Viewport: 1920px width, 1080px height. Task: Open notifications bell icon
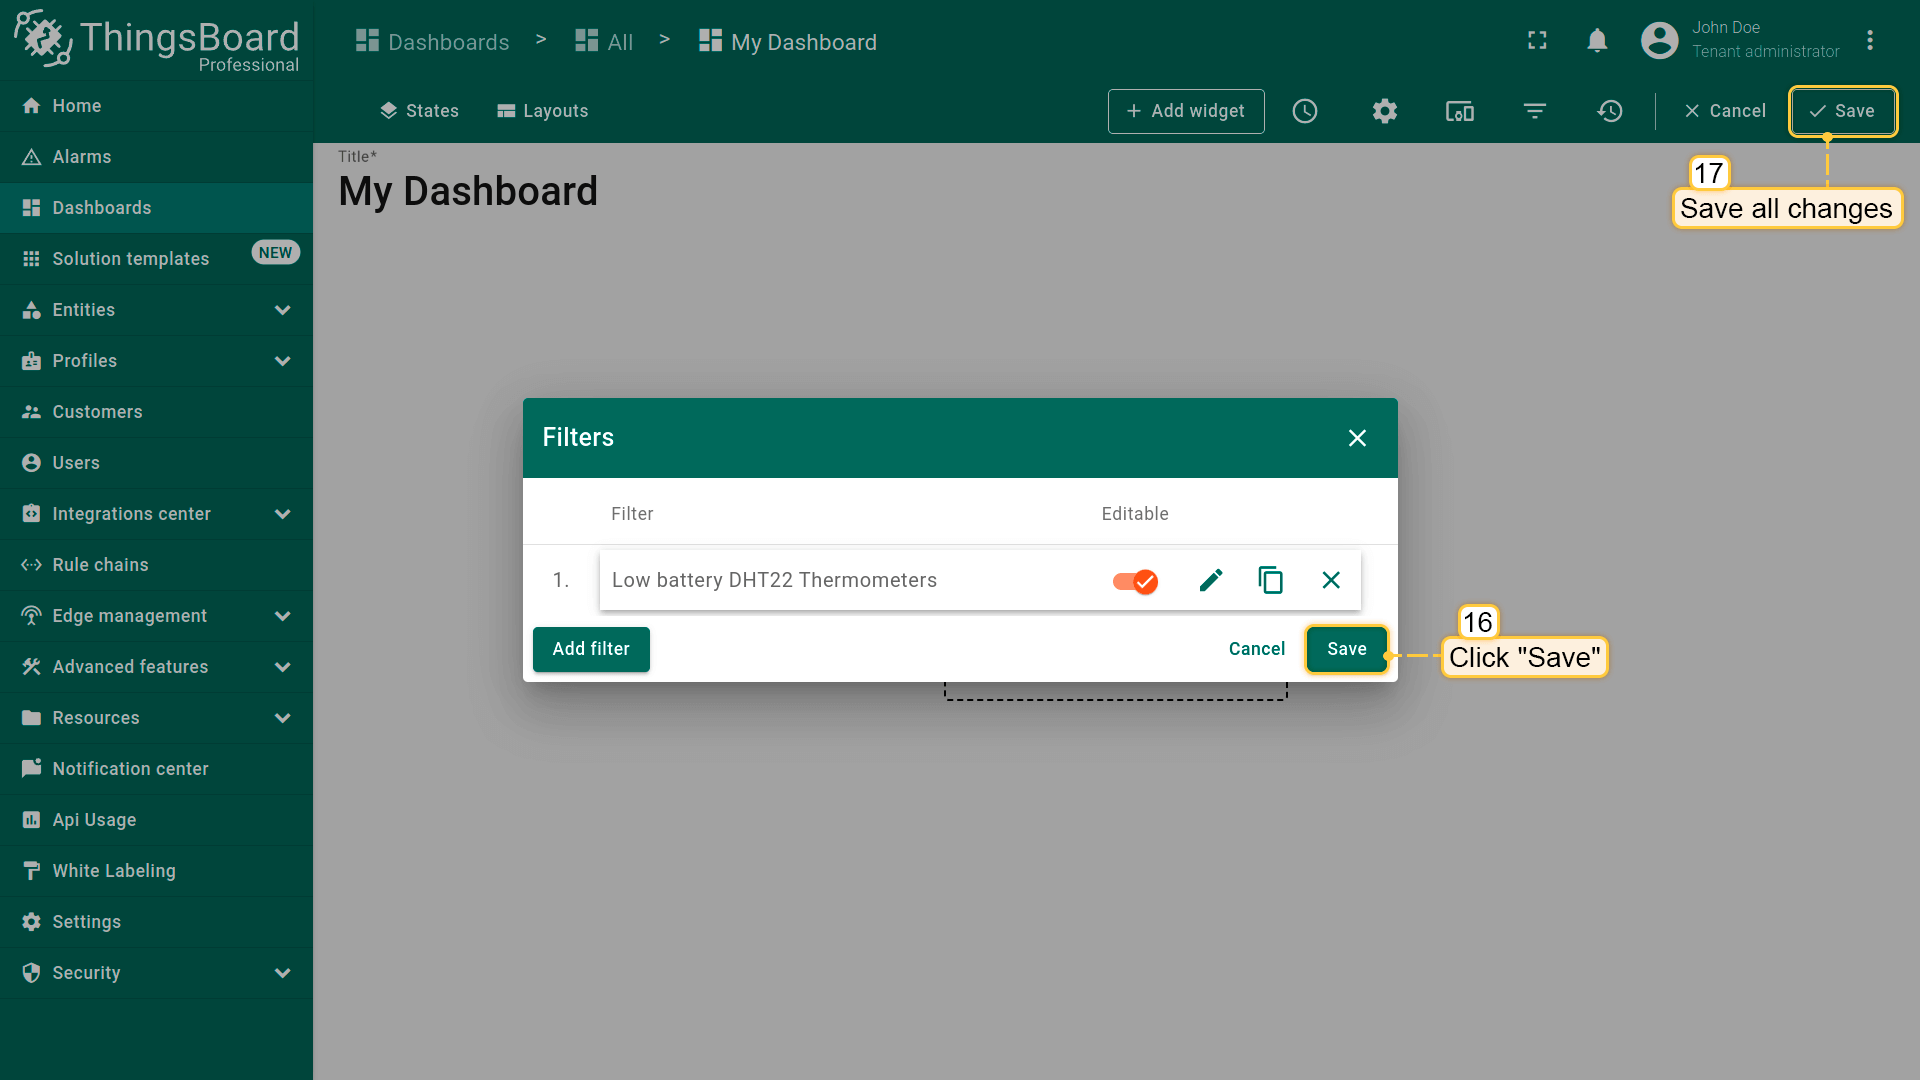(x=1597, y=41)
